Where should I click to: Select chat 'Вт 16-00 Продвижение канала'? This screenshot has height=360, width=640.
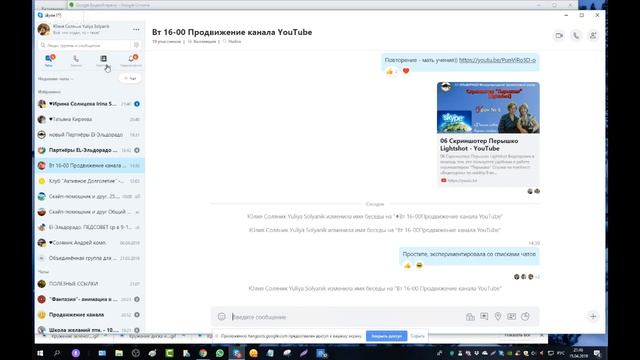pyautogui.click(x=89, y=166)
